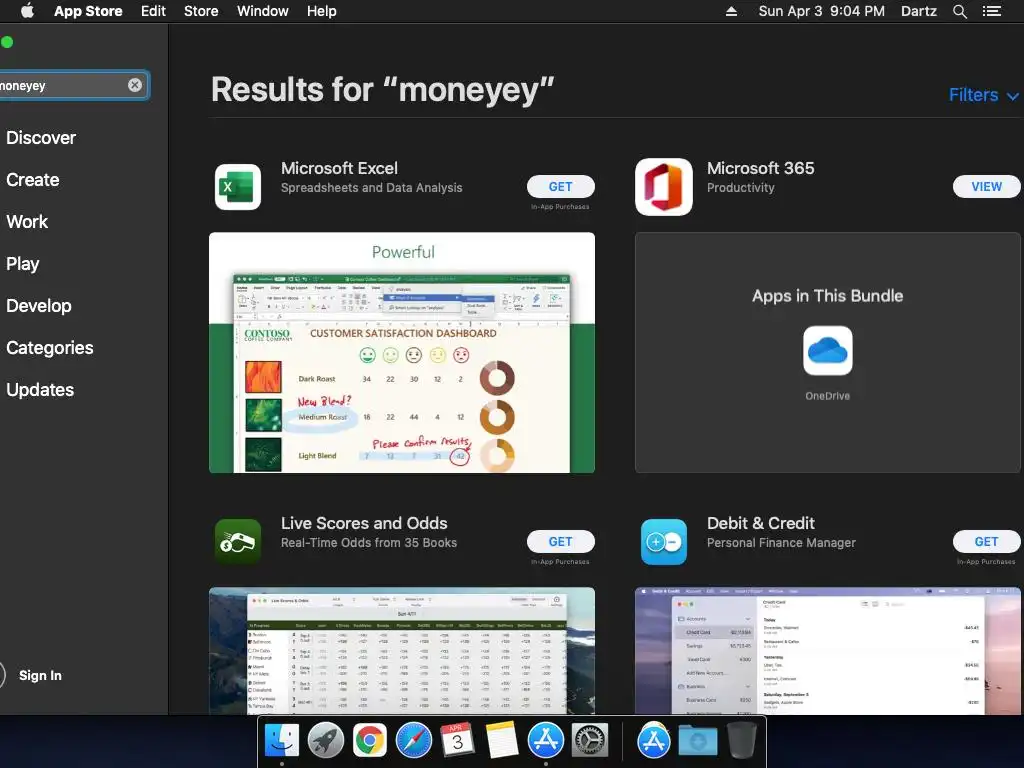
Task: Open Finder from the Dock
Action: click(281, 741)
